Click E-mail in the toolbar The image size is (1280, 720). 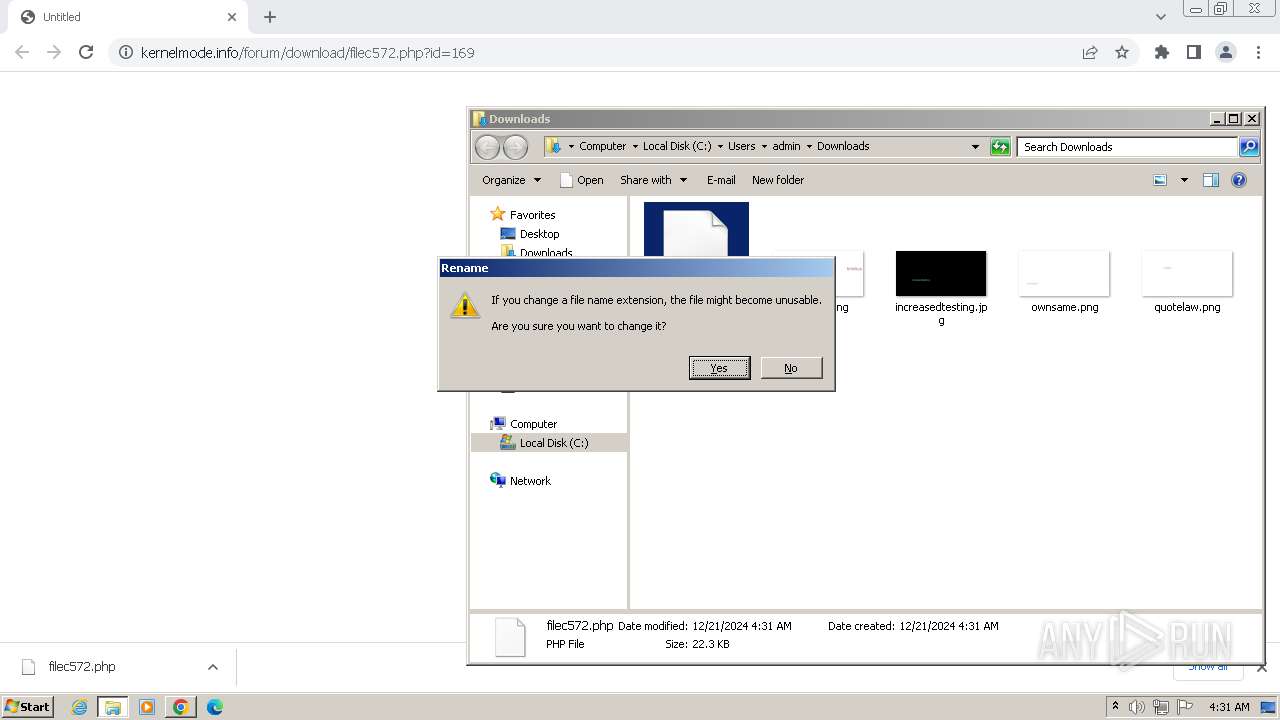coord(721,180)
